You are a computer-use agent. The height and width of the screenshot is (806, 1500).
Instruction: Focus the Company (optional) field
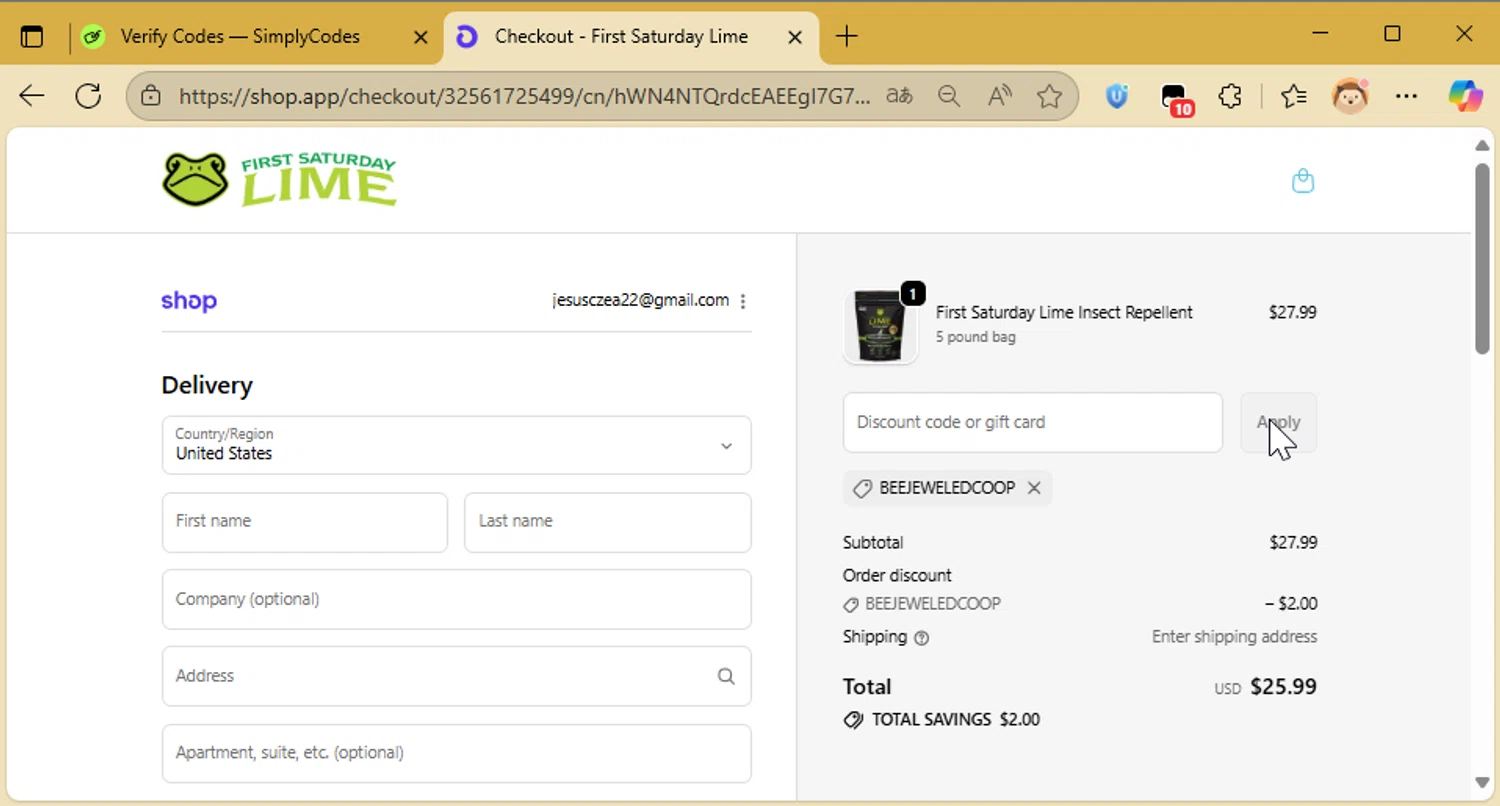click(457, 599)
